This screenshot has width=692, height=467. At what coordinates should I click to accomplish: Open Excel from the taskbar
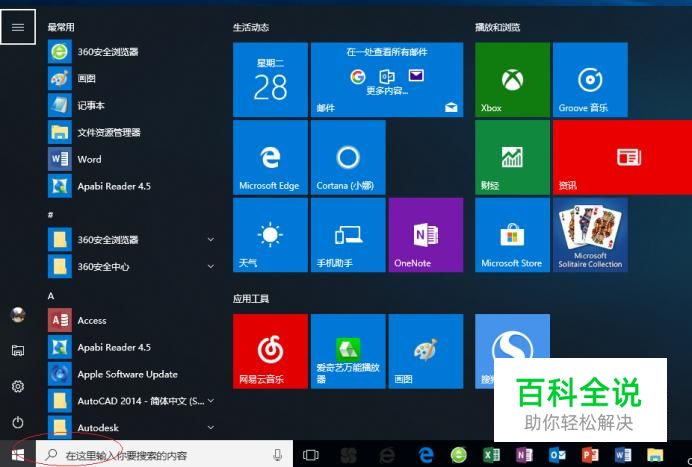491,455
